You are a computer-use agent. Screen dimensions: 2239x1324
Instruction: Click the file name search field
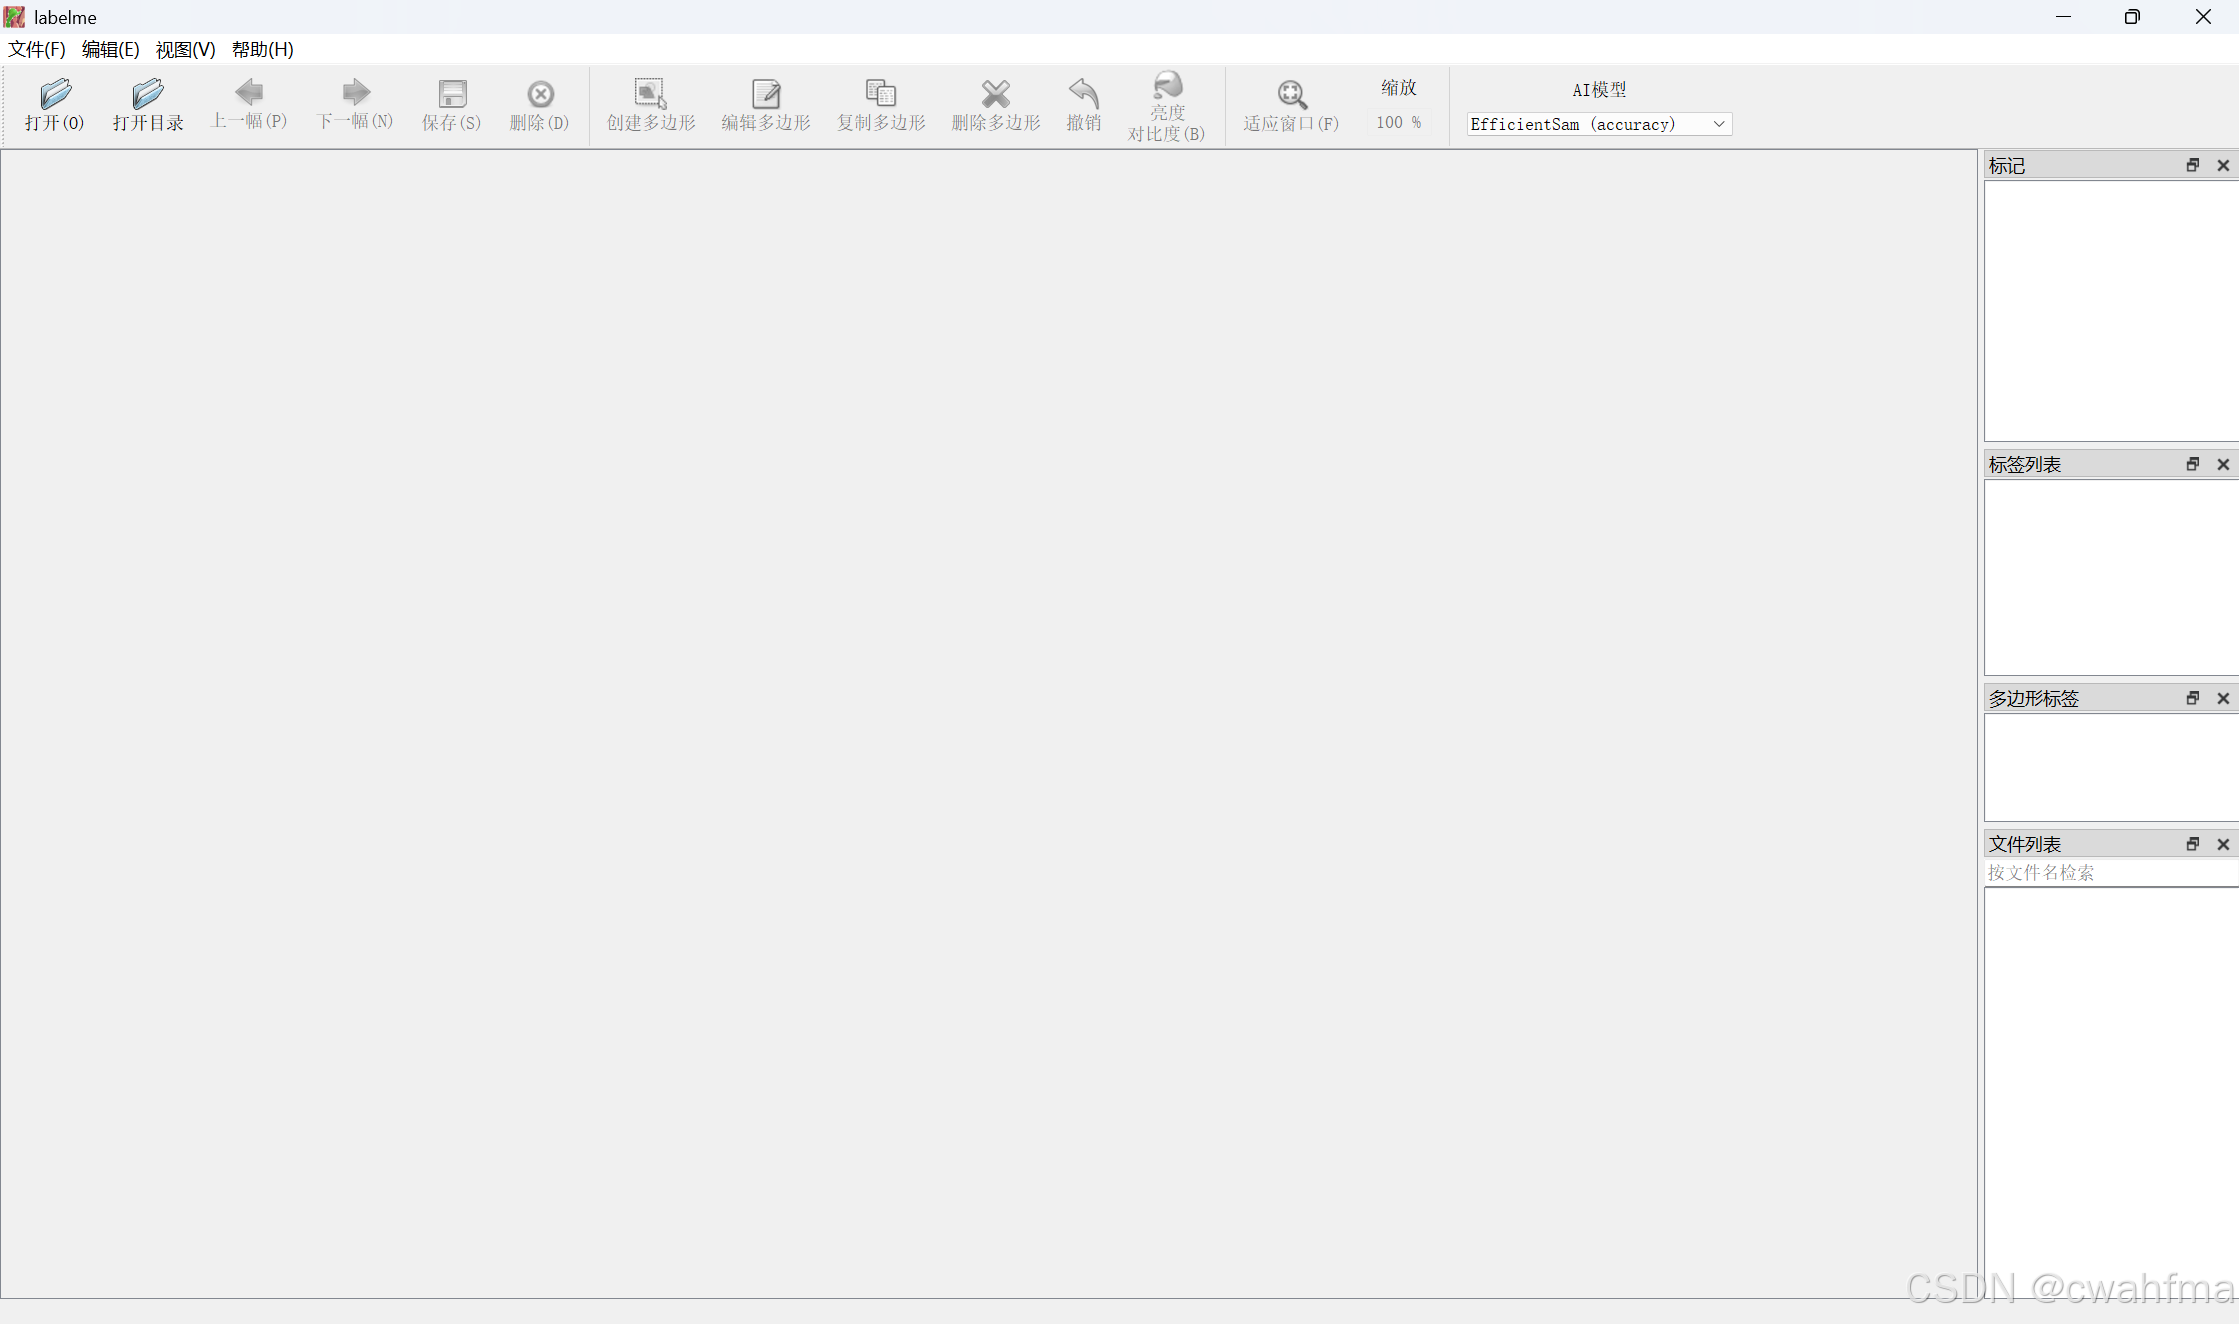2108,872
